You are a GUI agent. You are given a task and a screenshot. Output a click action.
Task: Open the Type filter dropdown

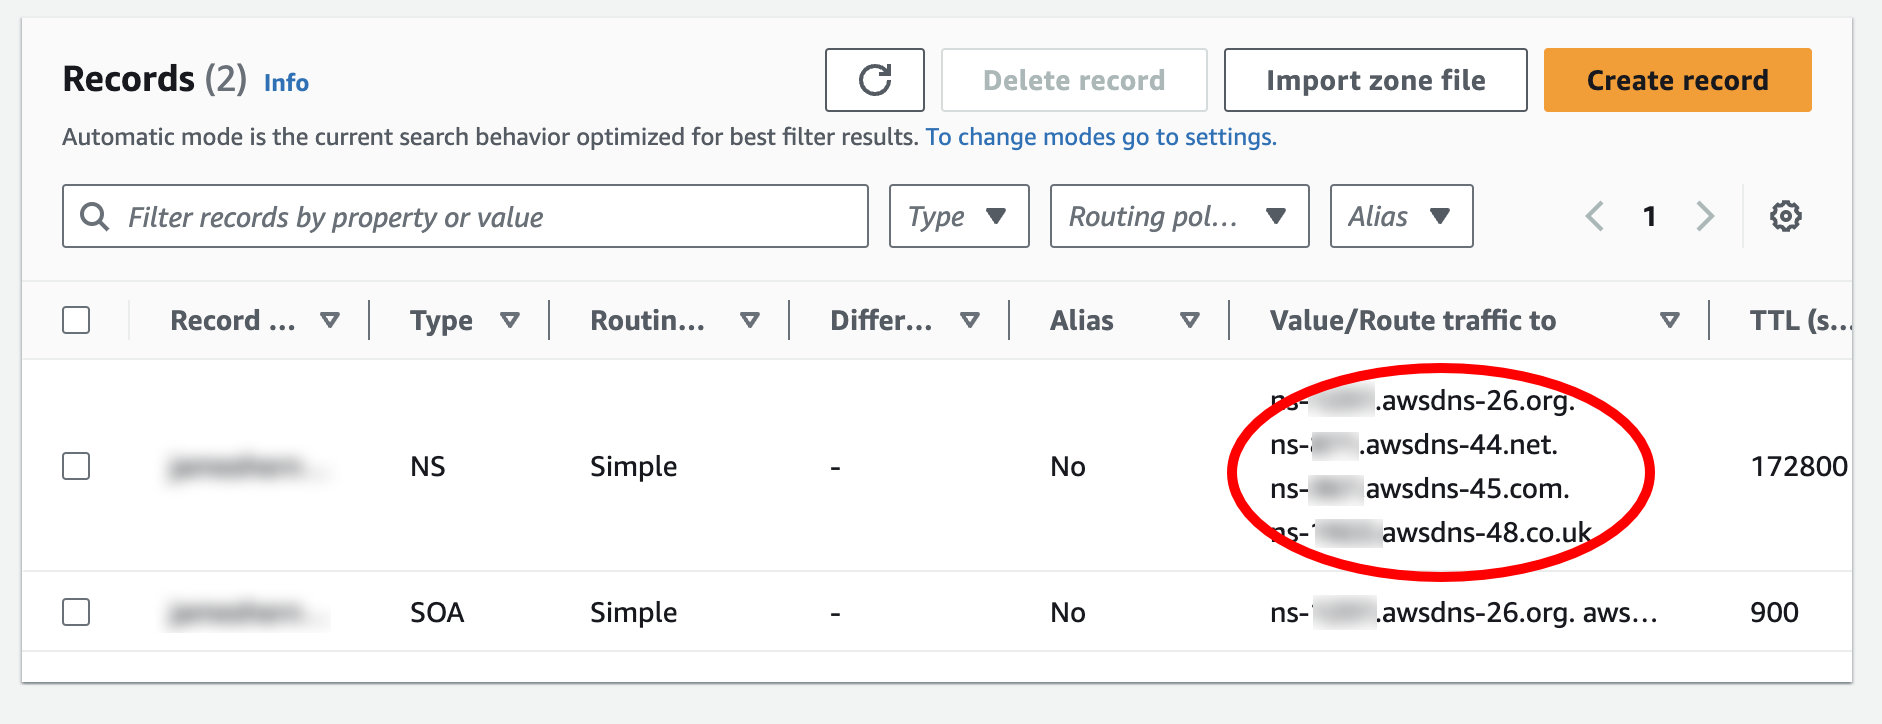tap(959, 216)
